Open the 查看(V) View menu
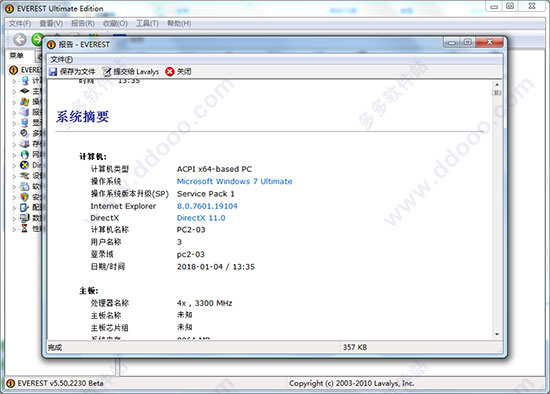This screenshot has height=394, width=550. [51, 24]
